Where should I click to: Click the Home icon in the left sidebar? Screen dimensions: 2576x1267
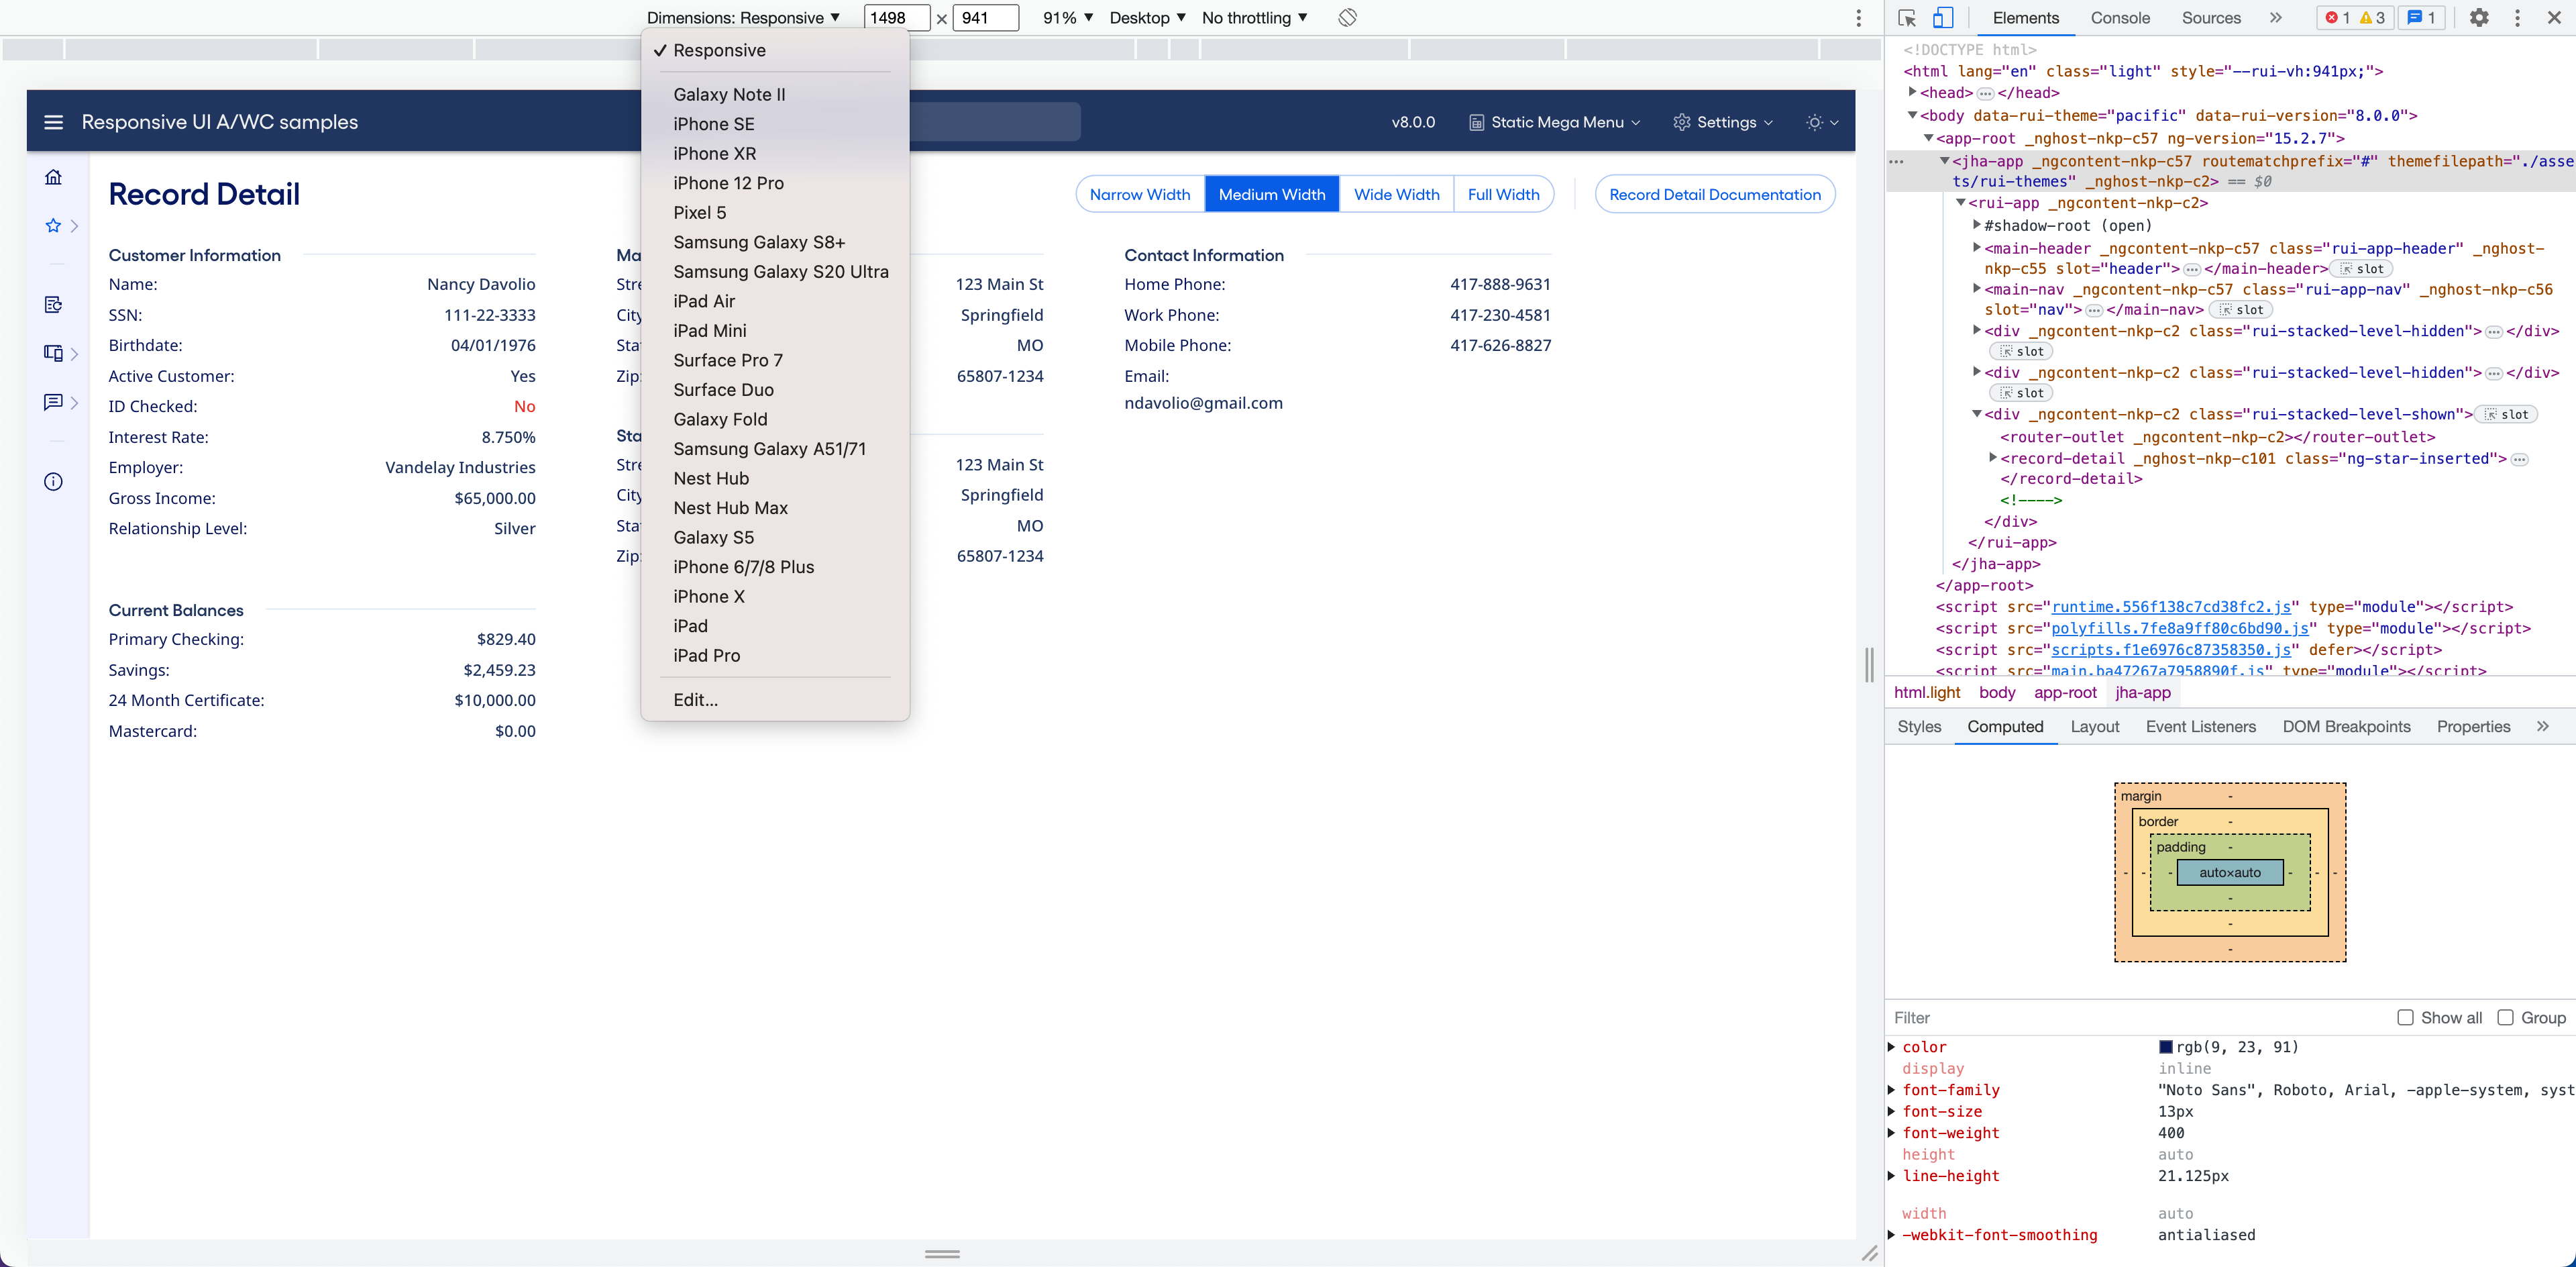click(53, 176)
